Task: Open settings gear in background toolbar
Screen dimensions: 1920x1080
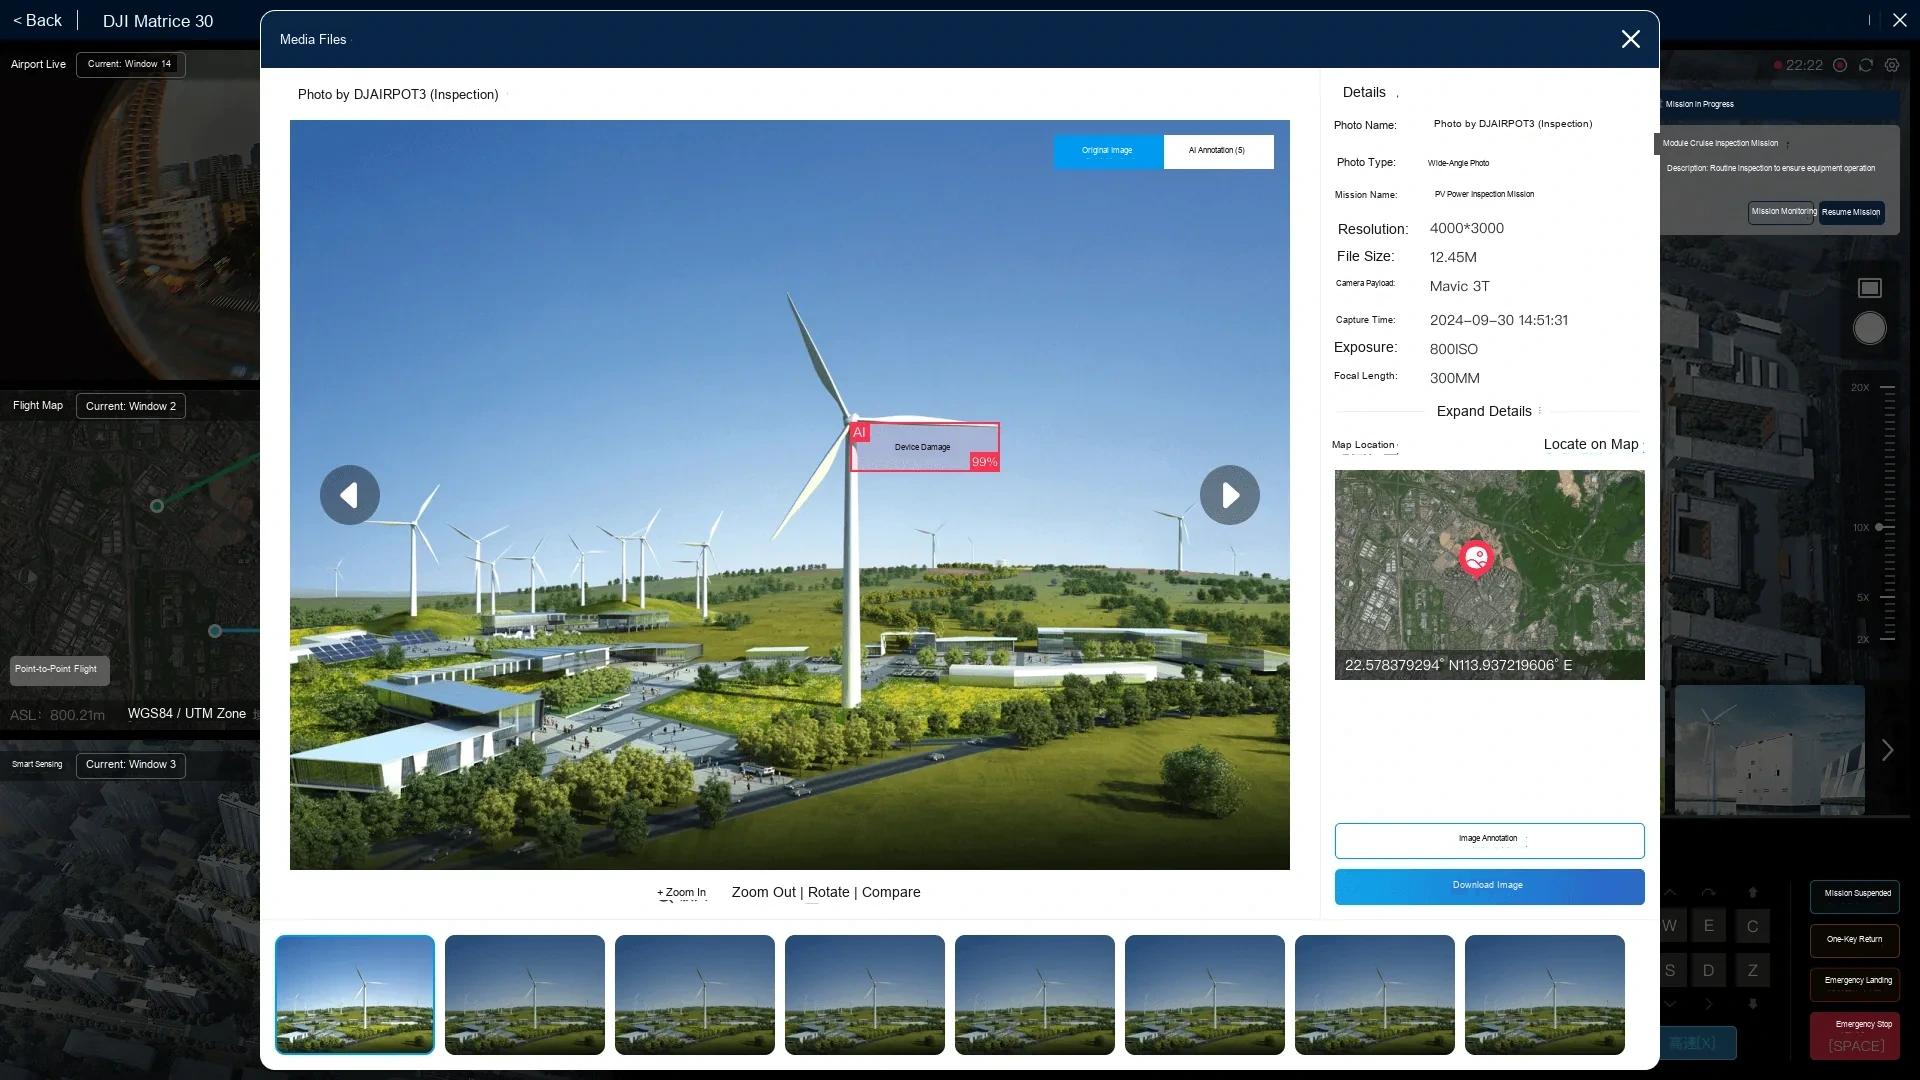Action: (1892, 65)
